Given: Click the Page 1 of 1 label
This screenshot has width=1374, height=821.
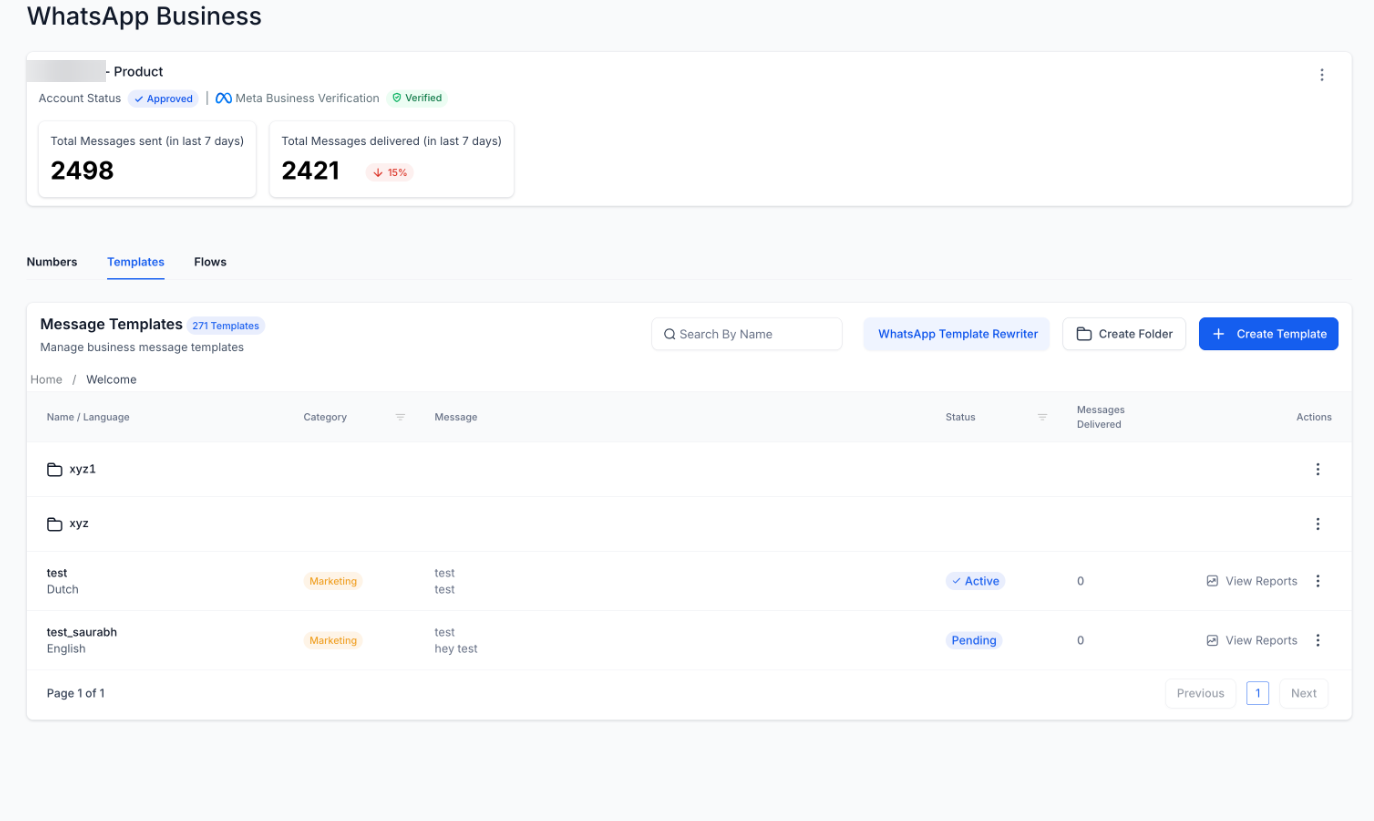Looking at the screenshot, I should [76, 693].
